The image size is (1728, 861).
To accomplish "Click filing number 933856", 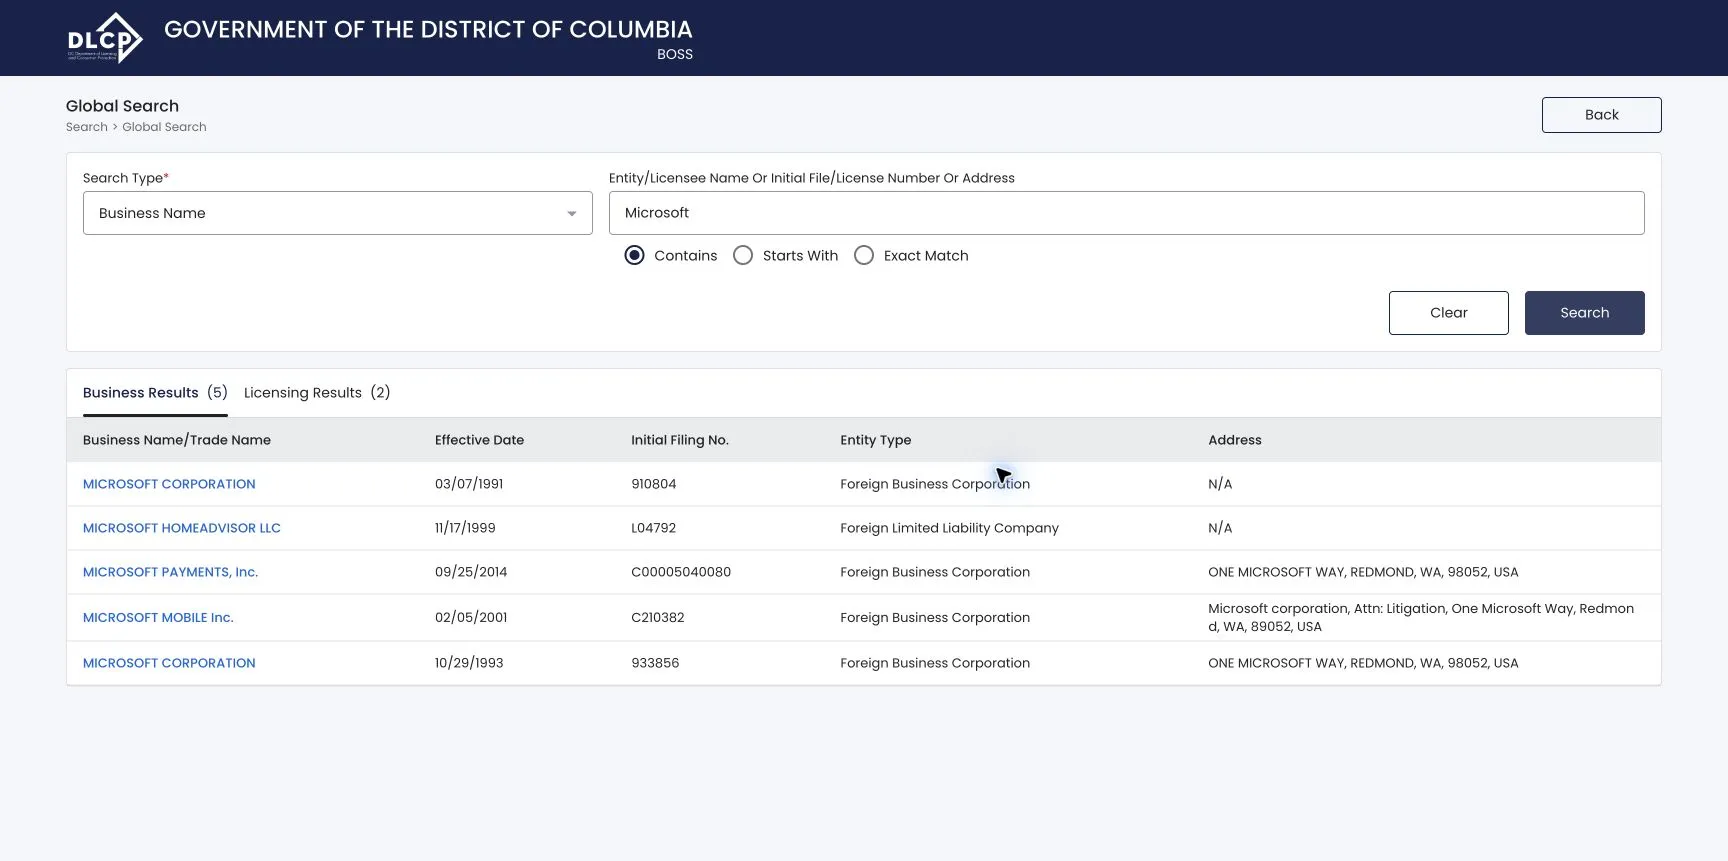I will 655,663.
